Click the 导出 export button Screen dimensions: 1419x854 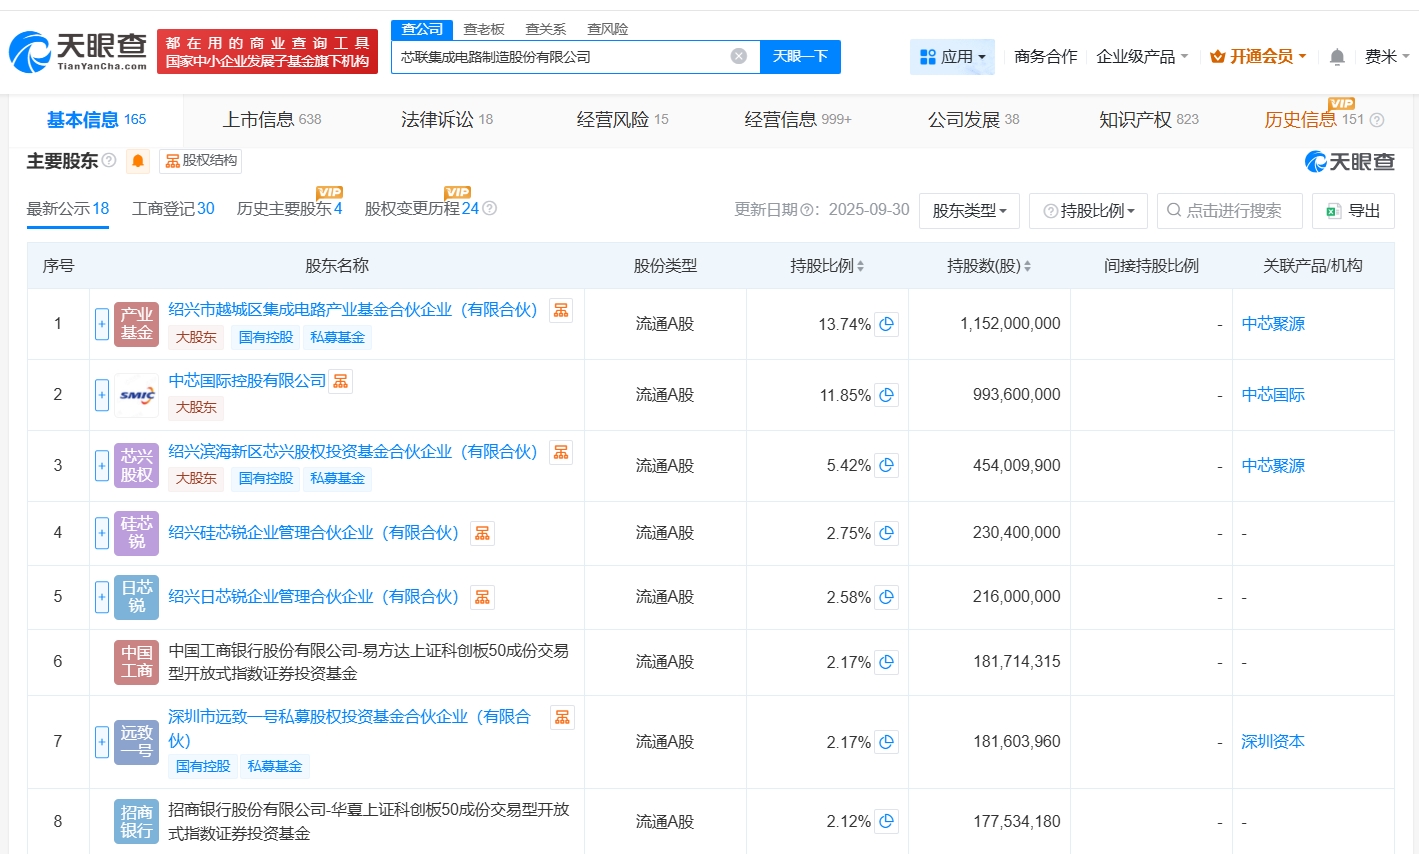1353,211
